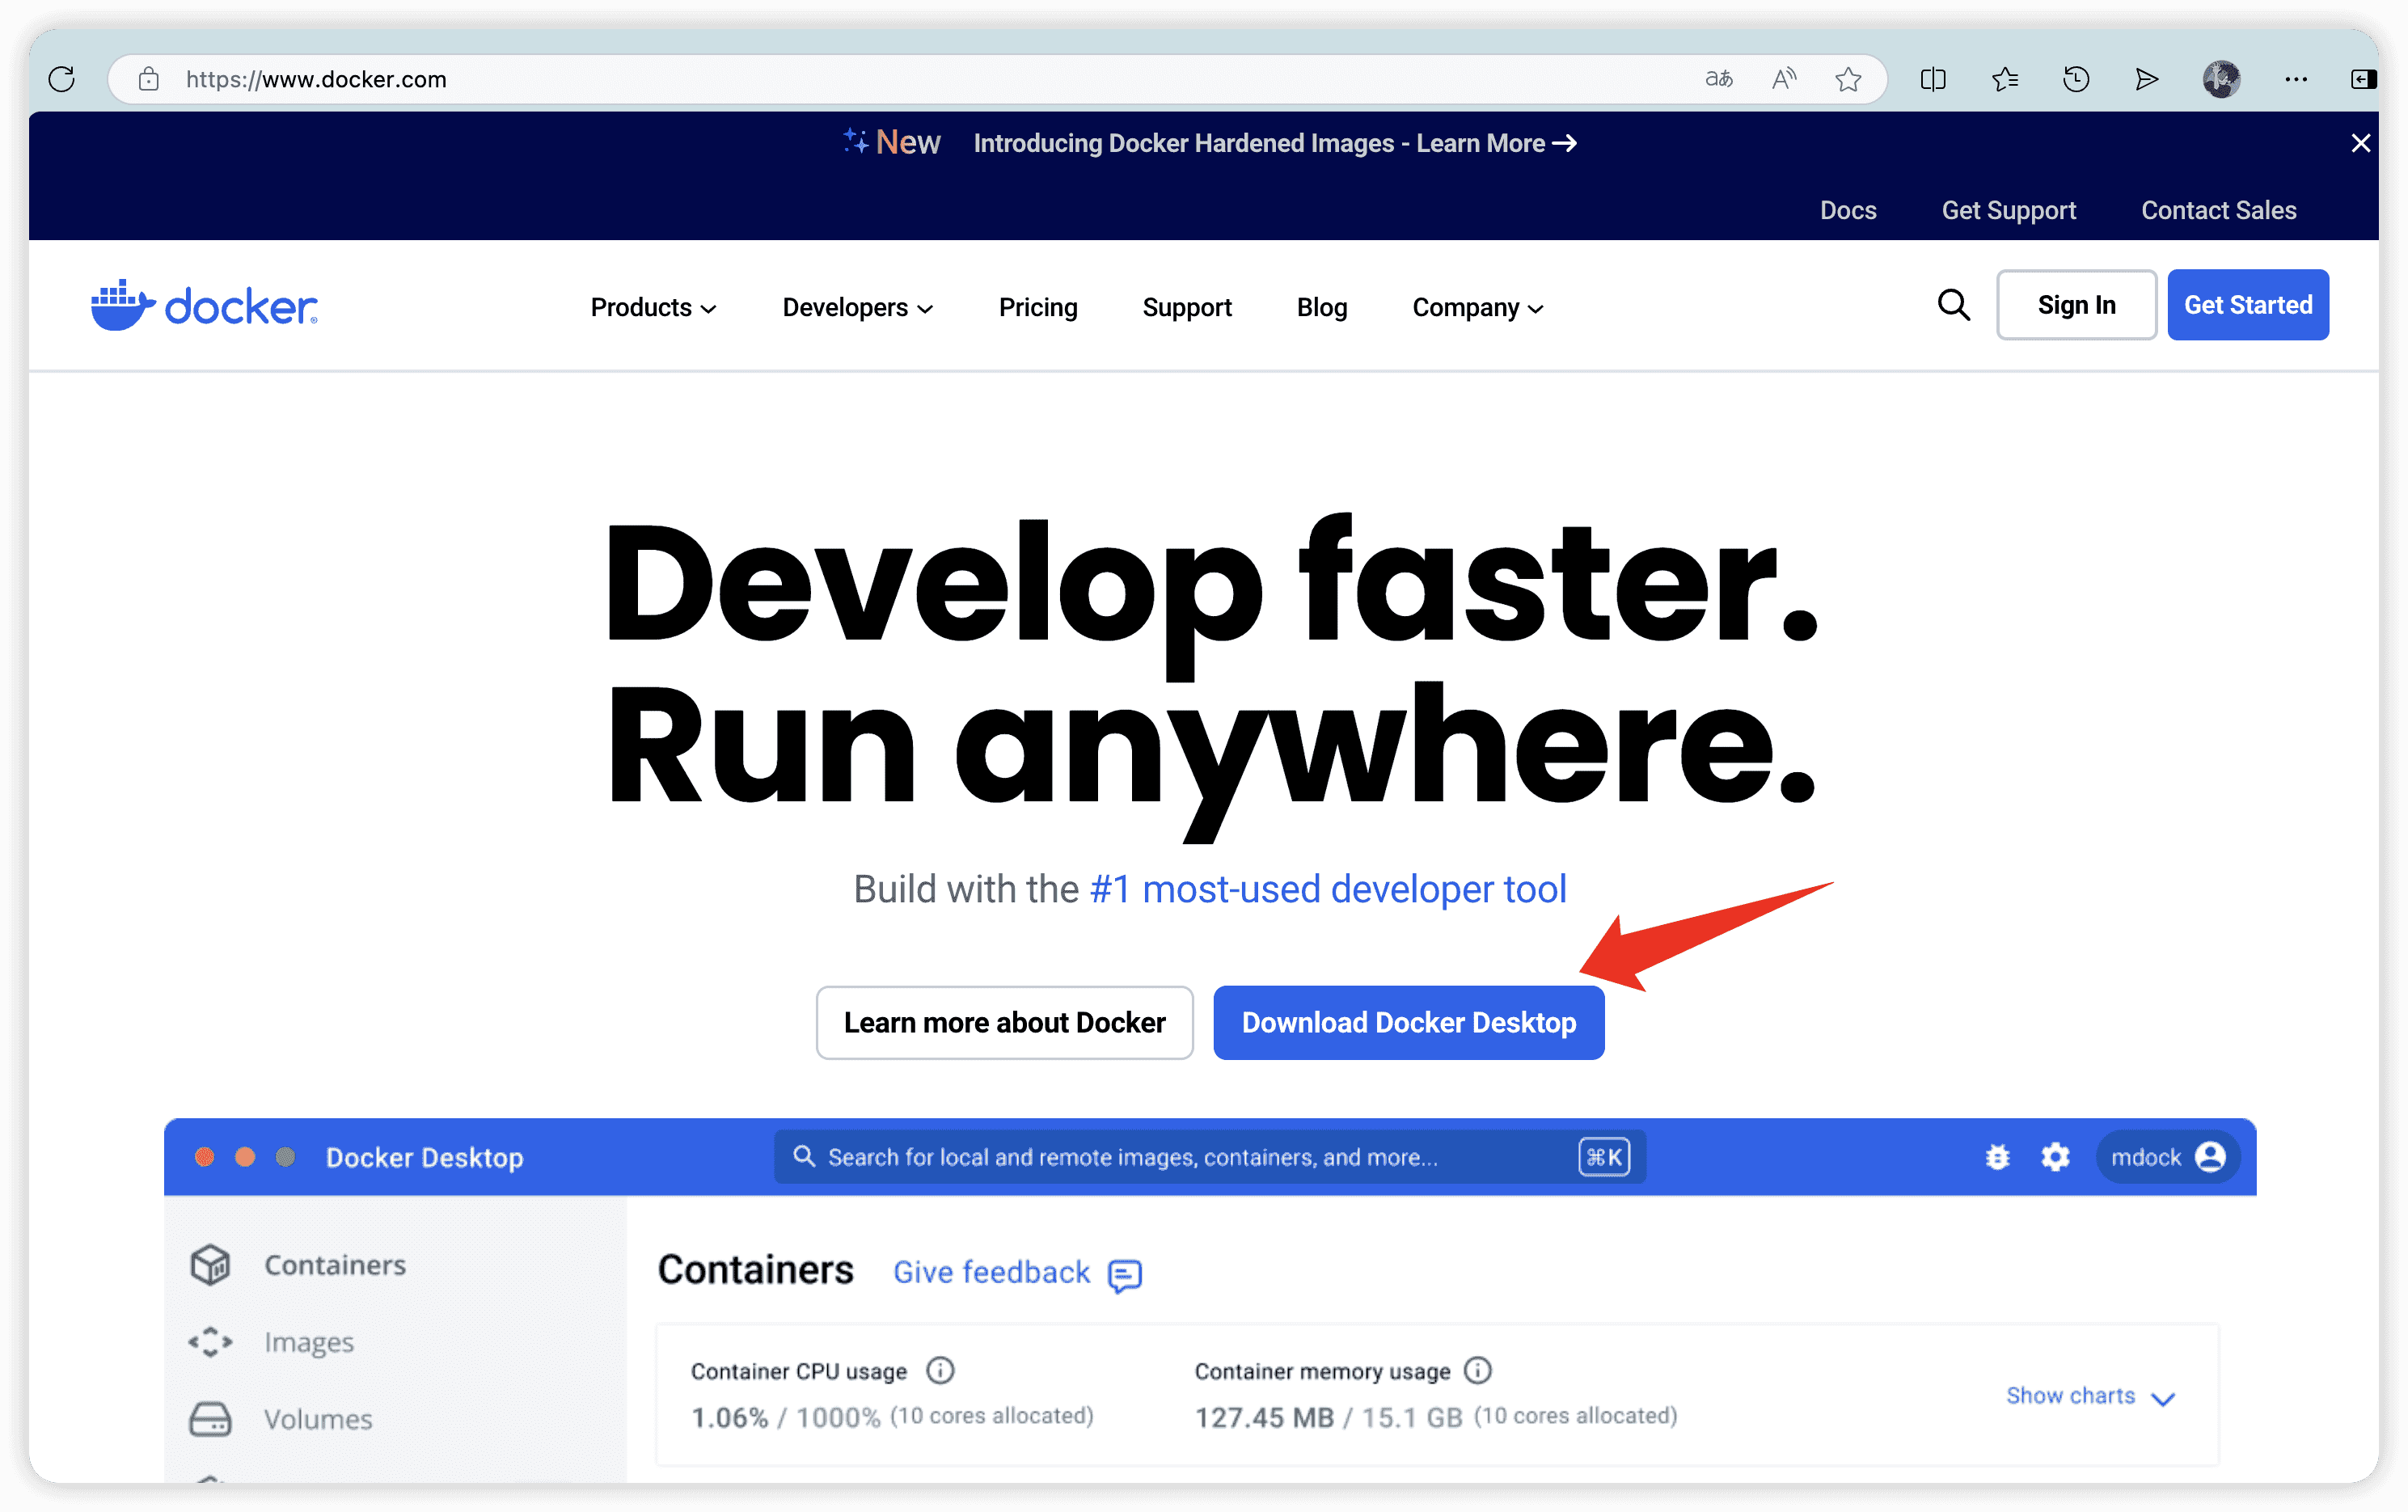
Task: Open Get Support in top bar
Action: pos(2008,210)
